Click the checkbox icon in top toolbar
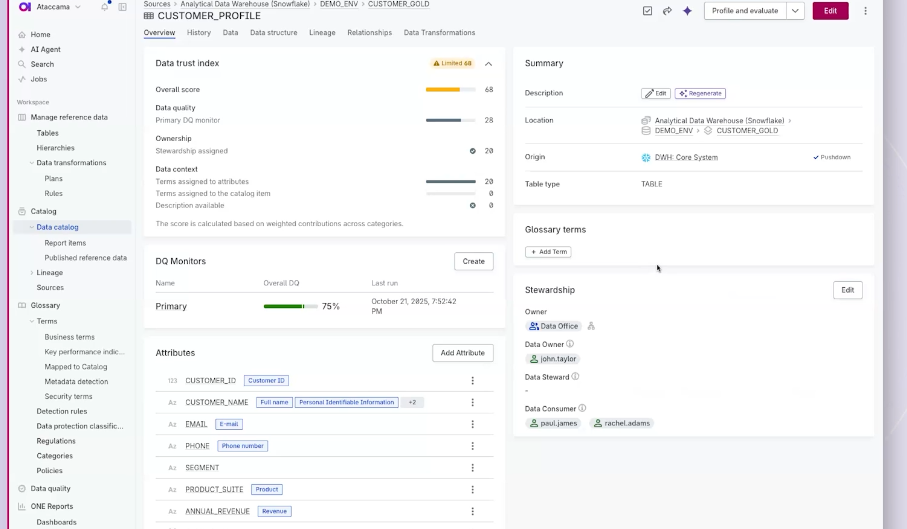 pyautogui.click(x=647, y=11)
